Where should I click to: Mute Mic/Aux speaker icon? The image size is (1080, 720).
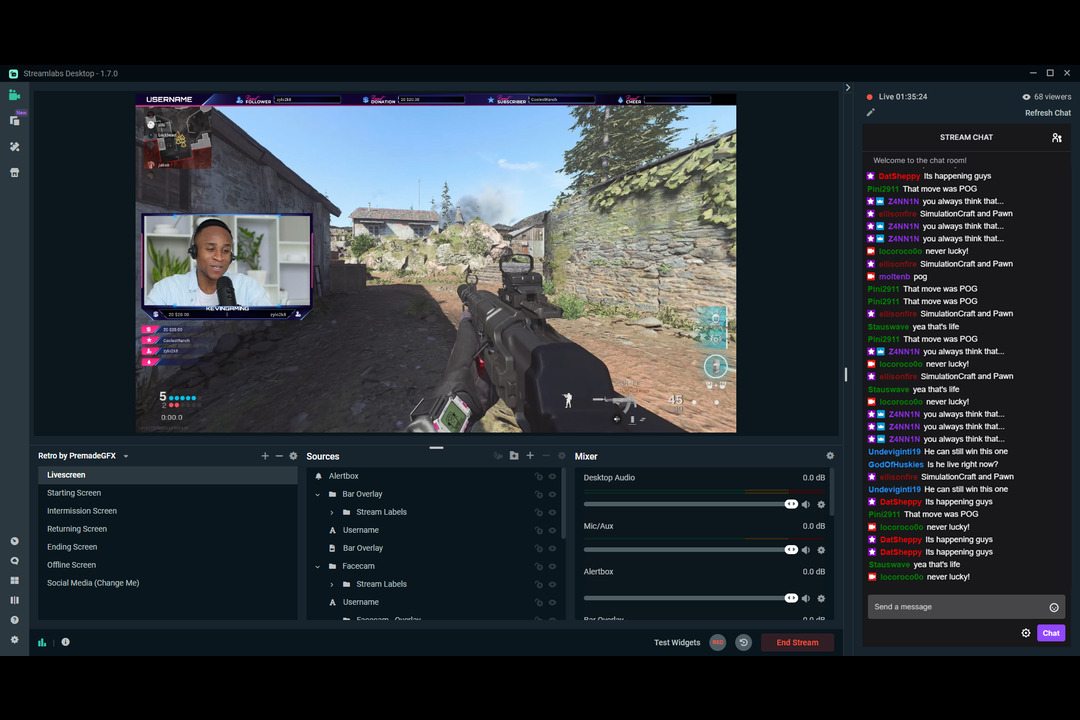[x=806, y=550]
